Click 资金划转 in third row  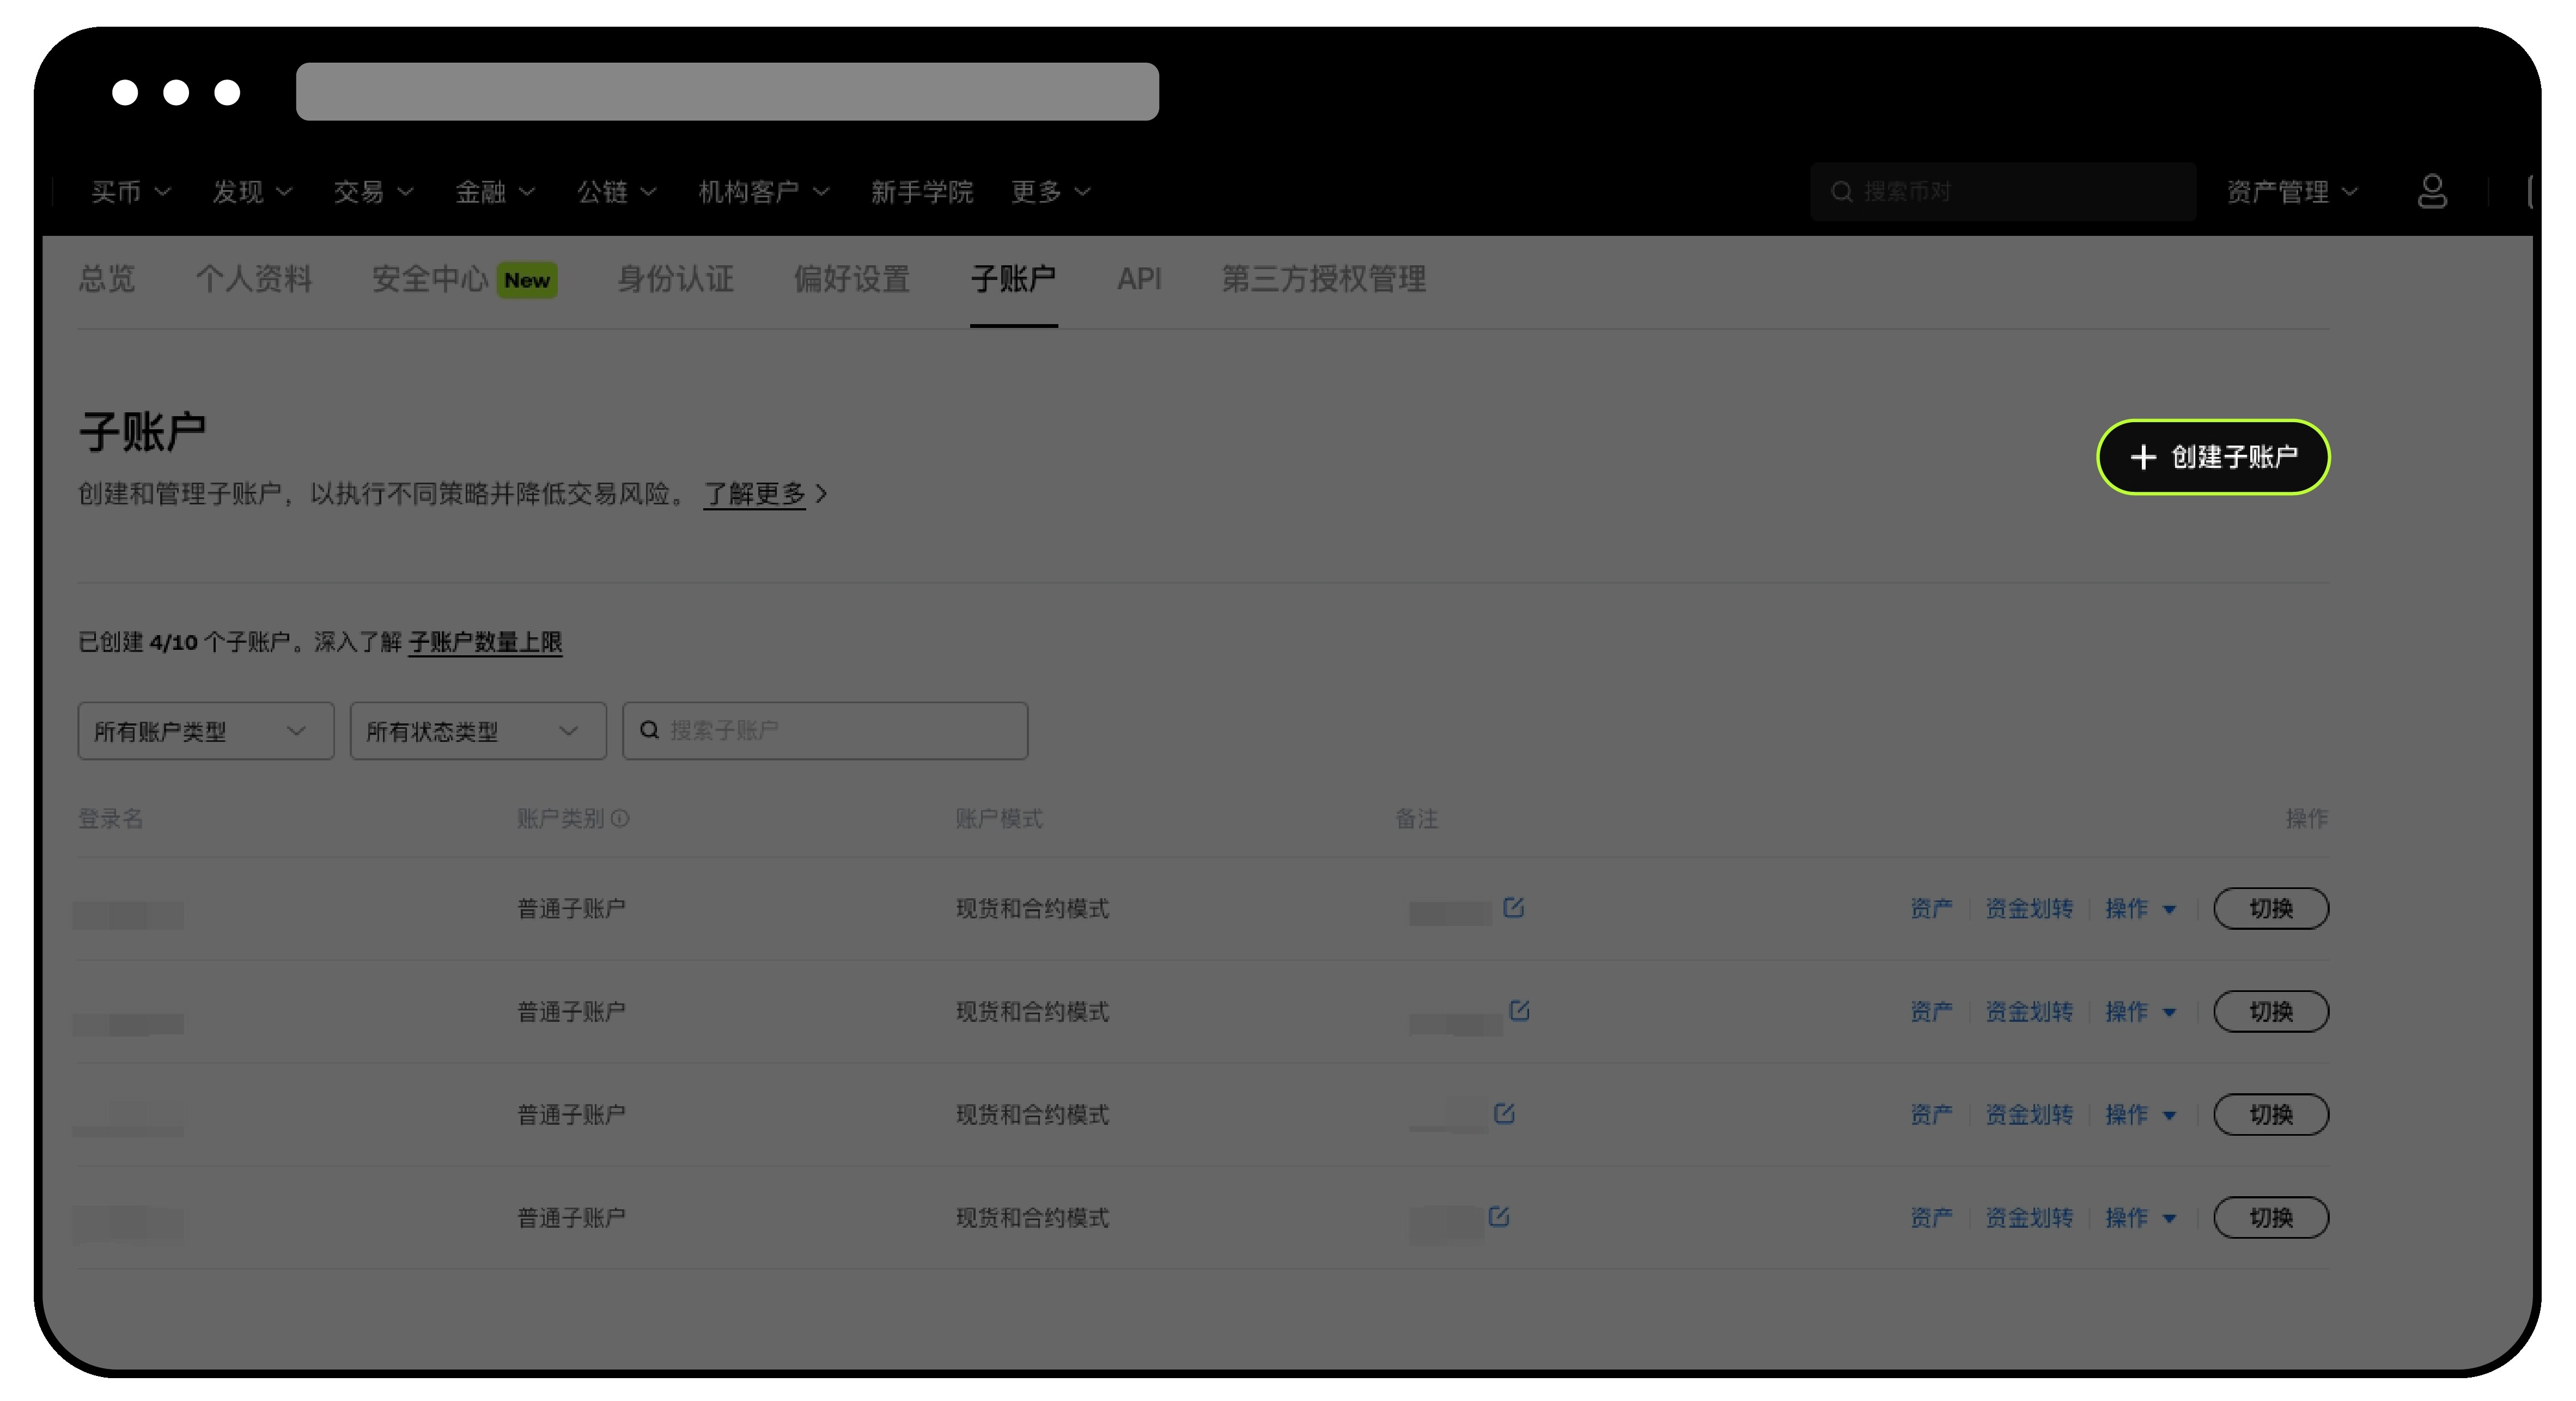(x=2029, y=1114)
